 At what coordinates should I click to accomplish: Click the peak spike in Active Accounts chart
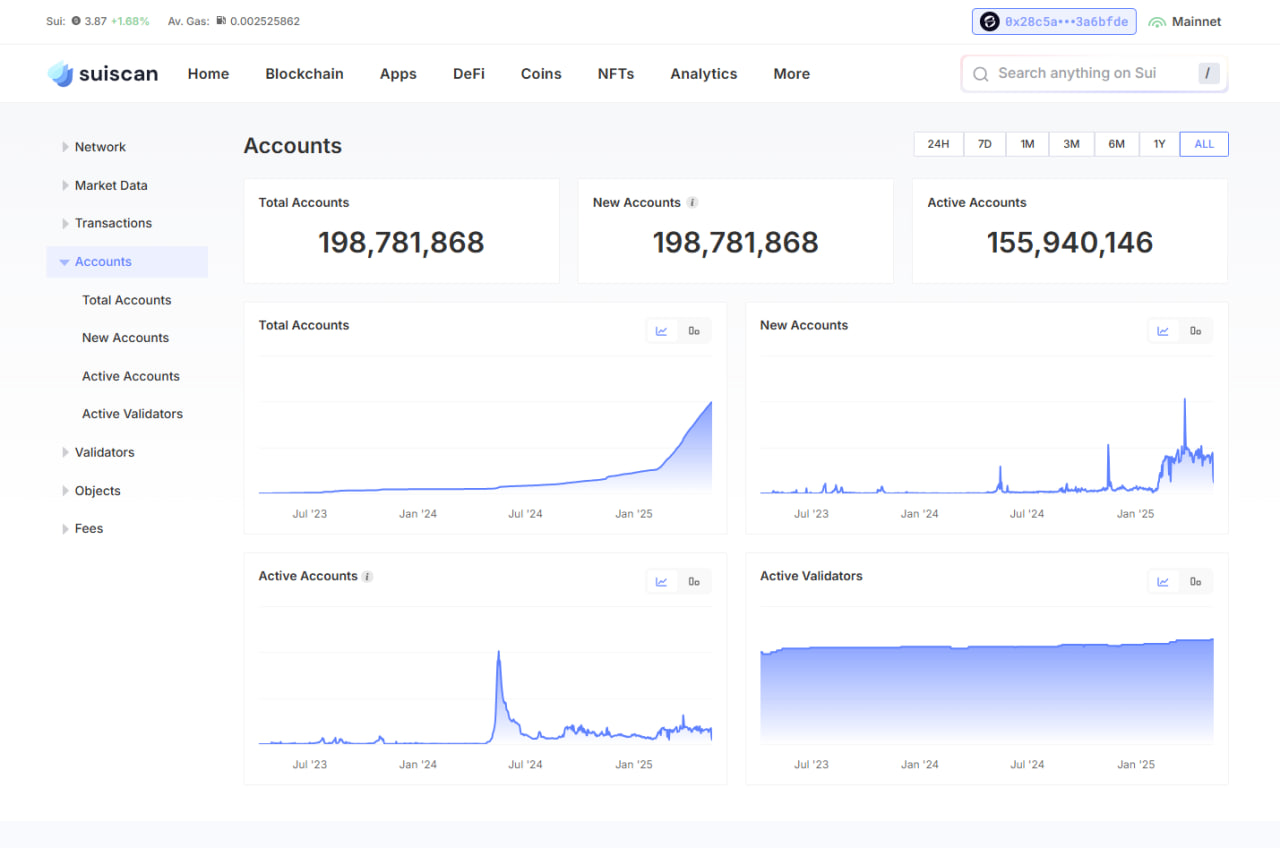pos(499,654)
